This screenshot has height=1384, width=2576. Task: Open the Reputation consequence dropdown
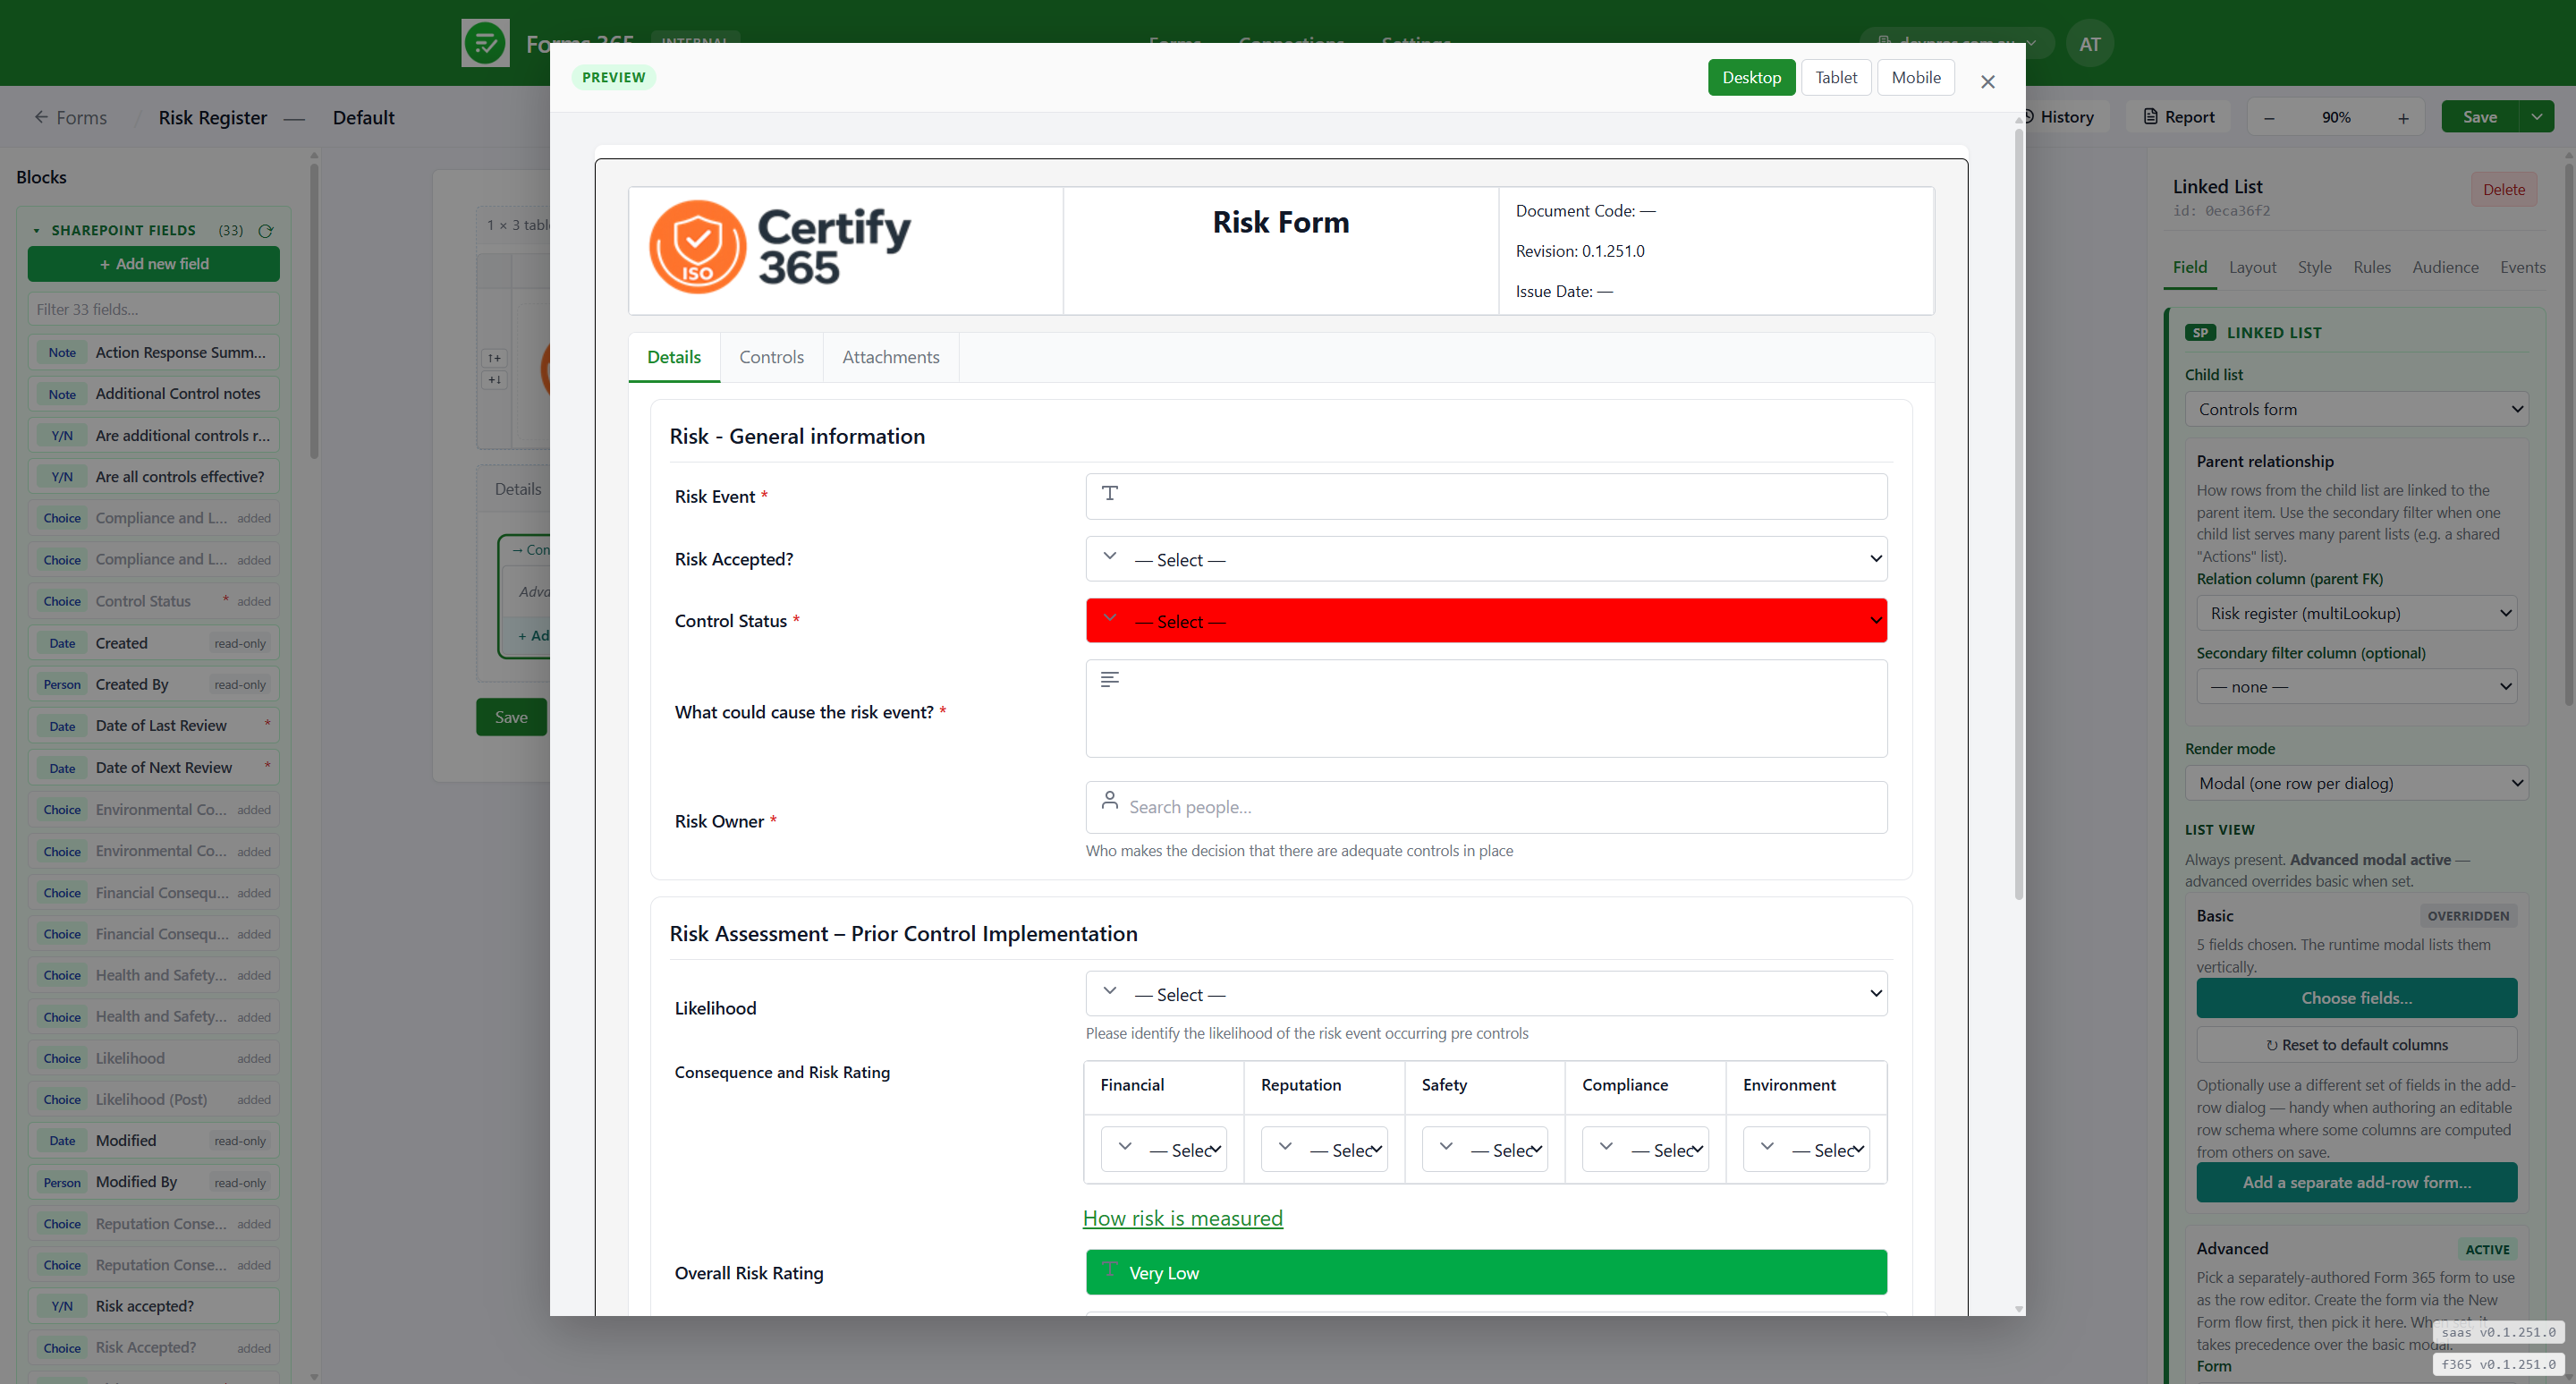(x=1324, y=1150)
